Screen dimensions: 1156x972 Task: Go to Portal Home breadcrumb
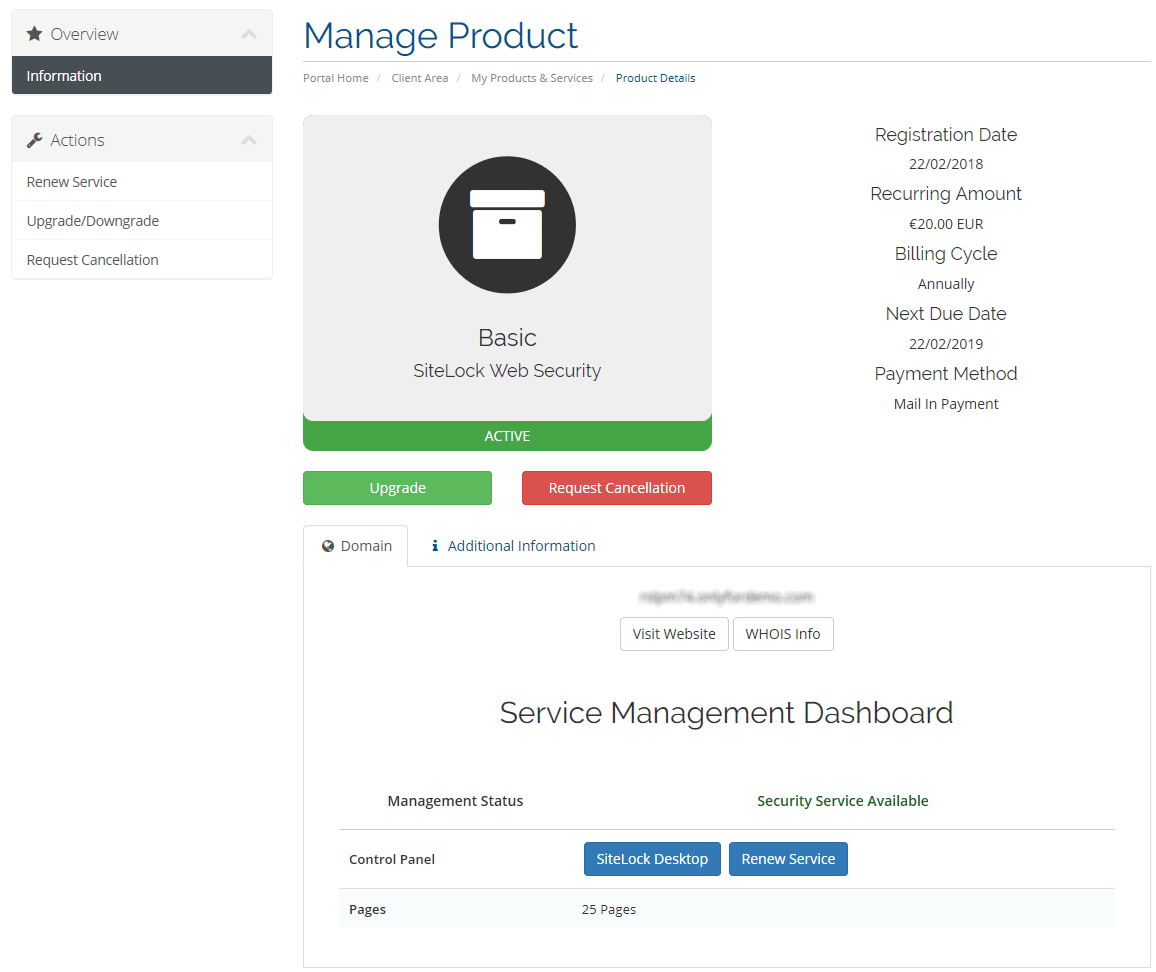335,78
